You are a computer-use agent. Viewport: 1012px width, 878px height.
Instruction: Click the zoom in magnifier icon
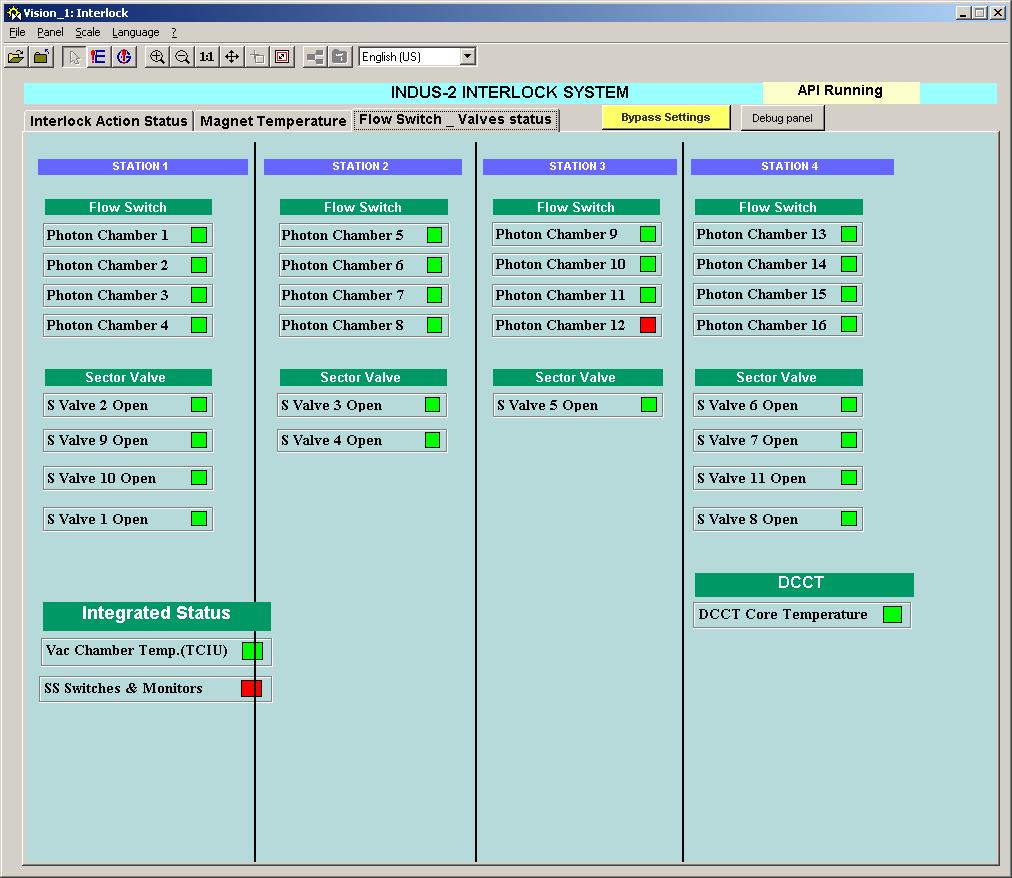click(157, 57)
